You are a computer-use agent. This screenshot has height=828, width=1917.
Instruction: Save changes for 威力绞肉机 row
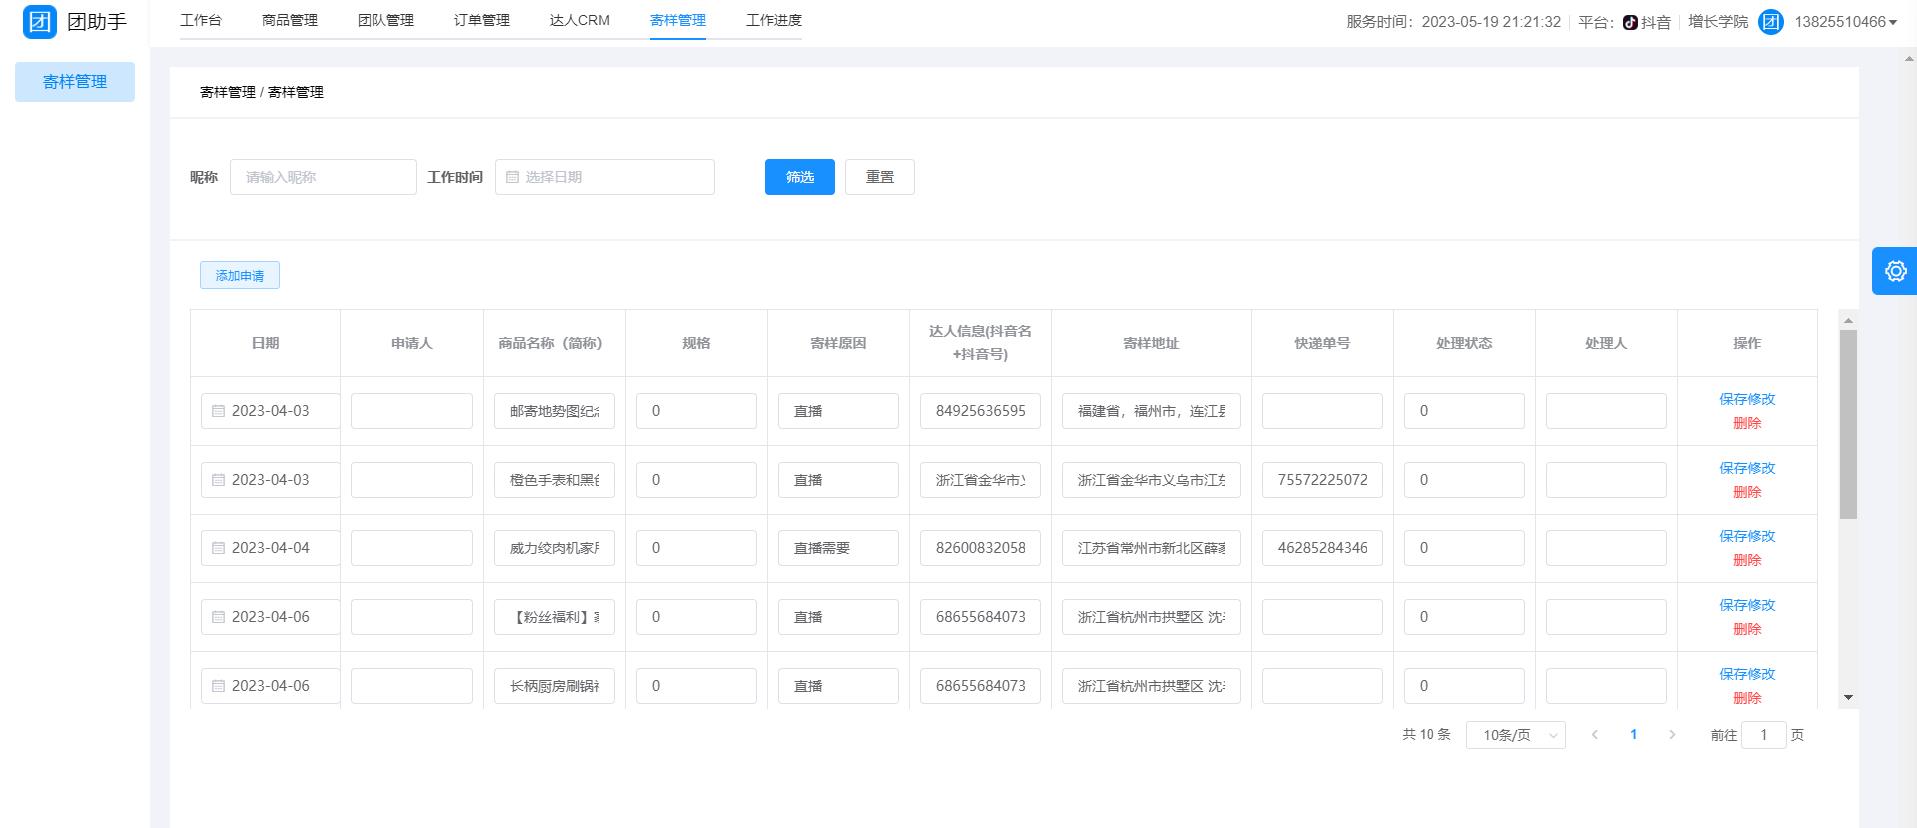point(1747,536)
